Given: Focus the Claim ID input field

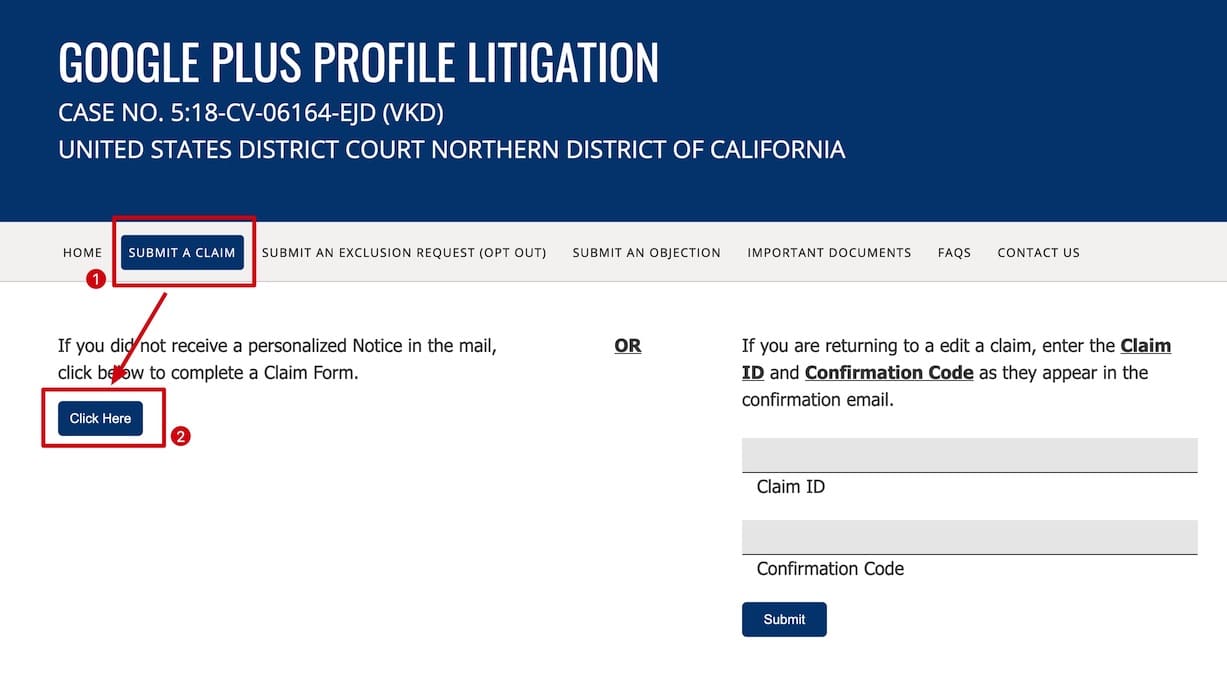Looking at the screenshot, I should pos(969,455).
